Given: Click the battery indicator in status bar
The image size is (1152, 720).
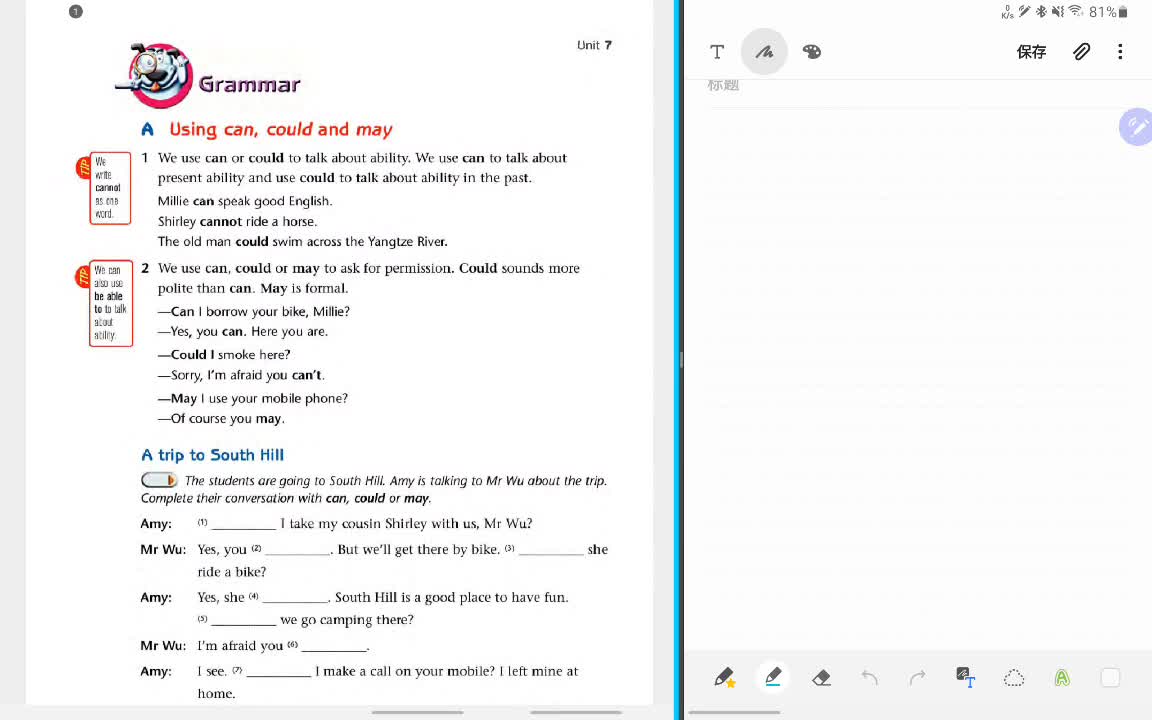Looking at the screenshot, I should coord(1123,12).
